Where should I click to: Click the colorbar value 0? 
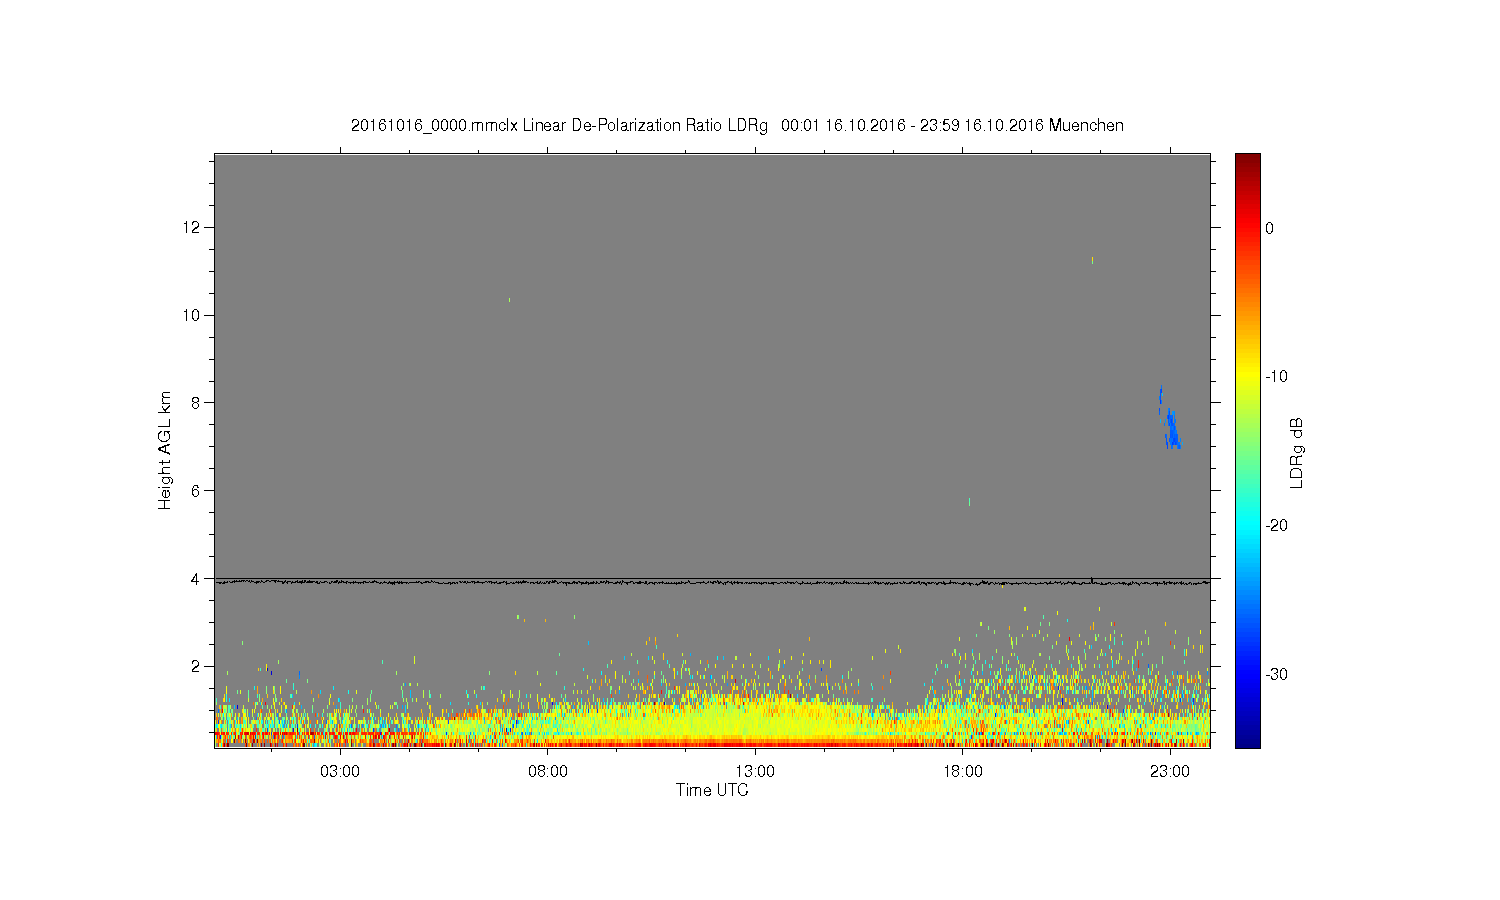(x=1269, y=228)
